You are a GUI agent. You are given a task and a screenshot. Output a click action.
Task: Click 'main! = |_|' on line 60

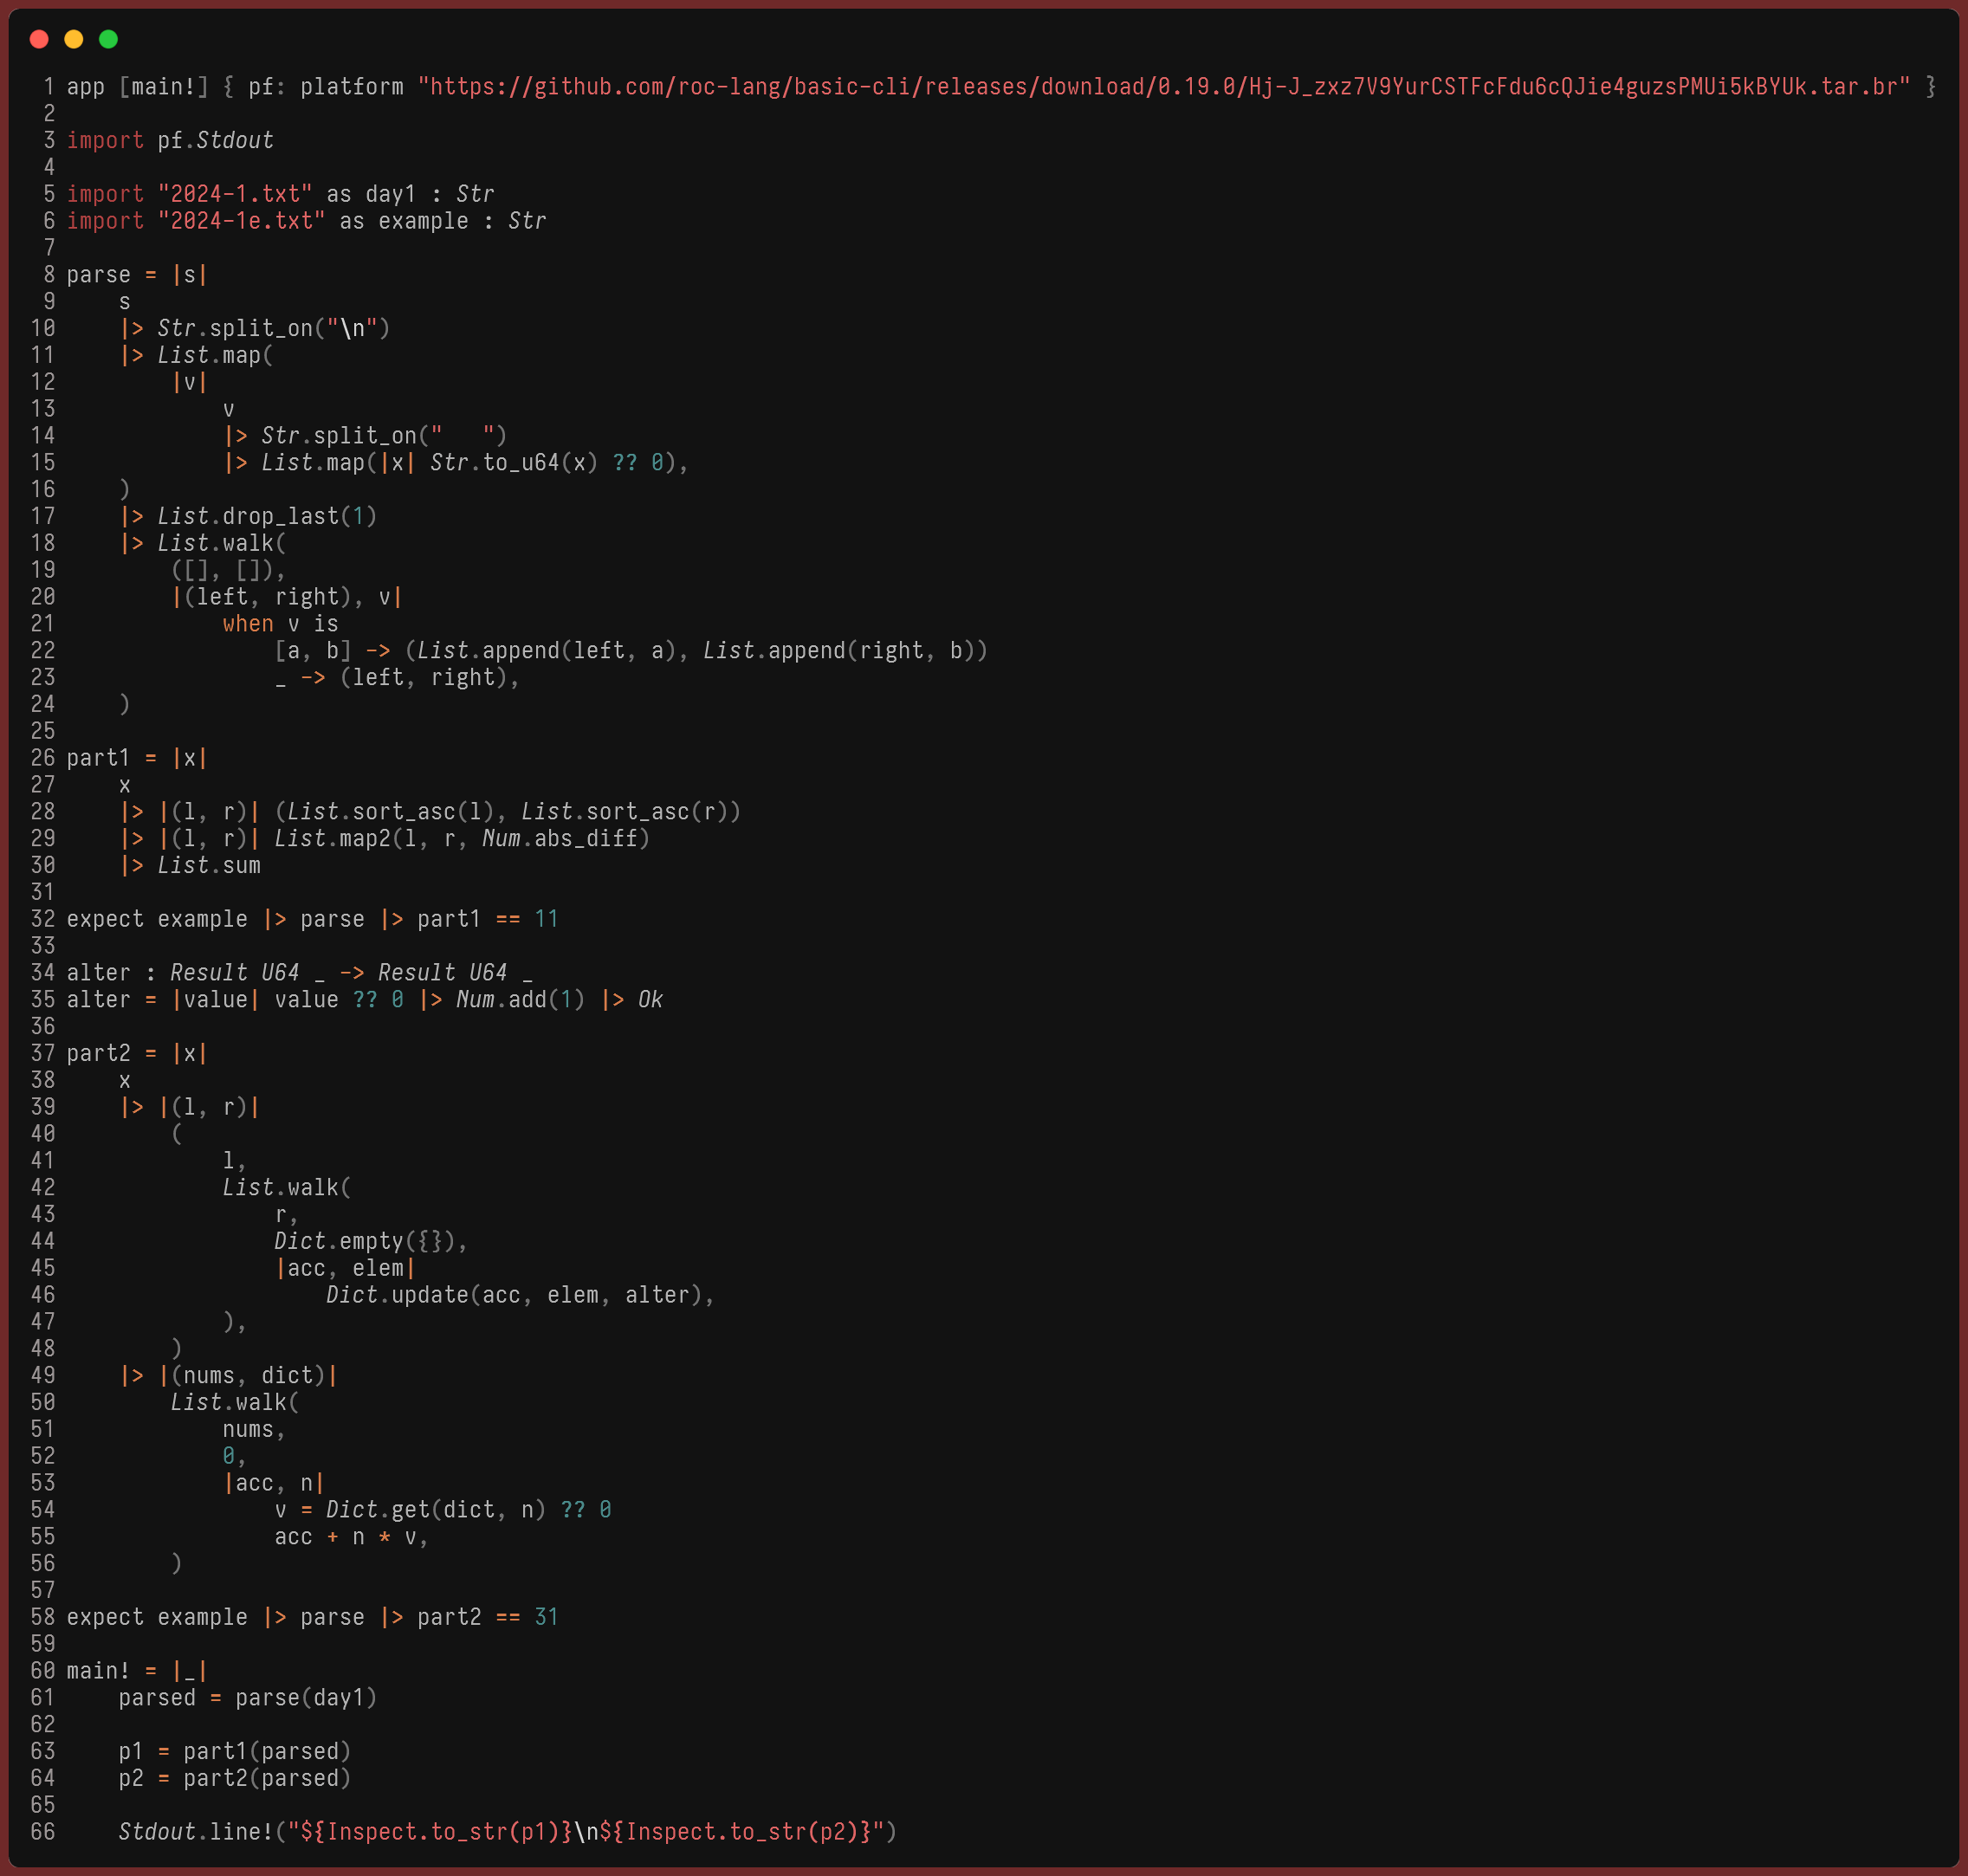[137, 1671]
